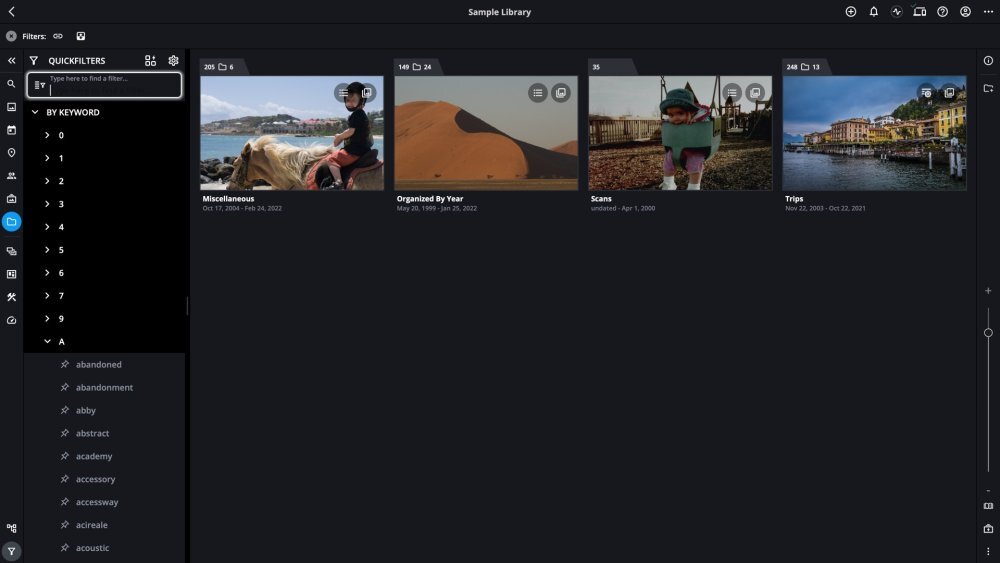Image resolution: width=1000 pixels, height=563 pixels.
Task: Toggle the QuickFilters panel button at bottom-left
Action: click(11, 551)
